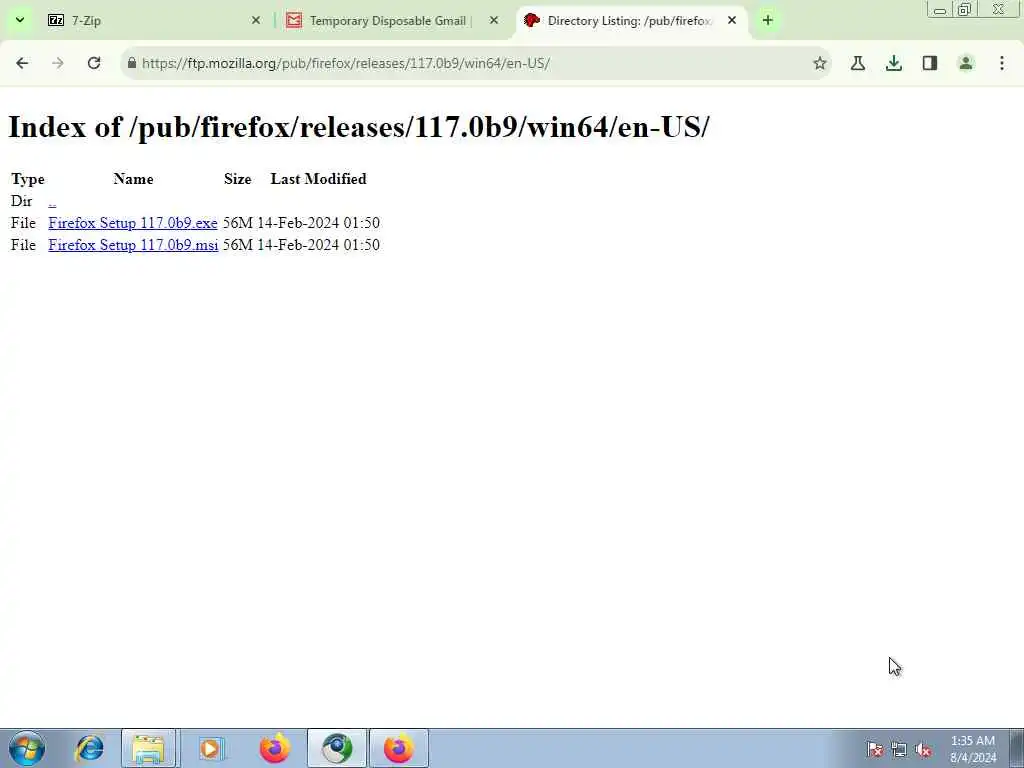Download Firefox Setup 117.0b9.msi

[133, 245]
